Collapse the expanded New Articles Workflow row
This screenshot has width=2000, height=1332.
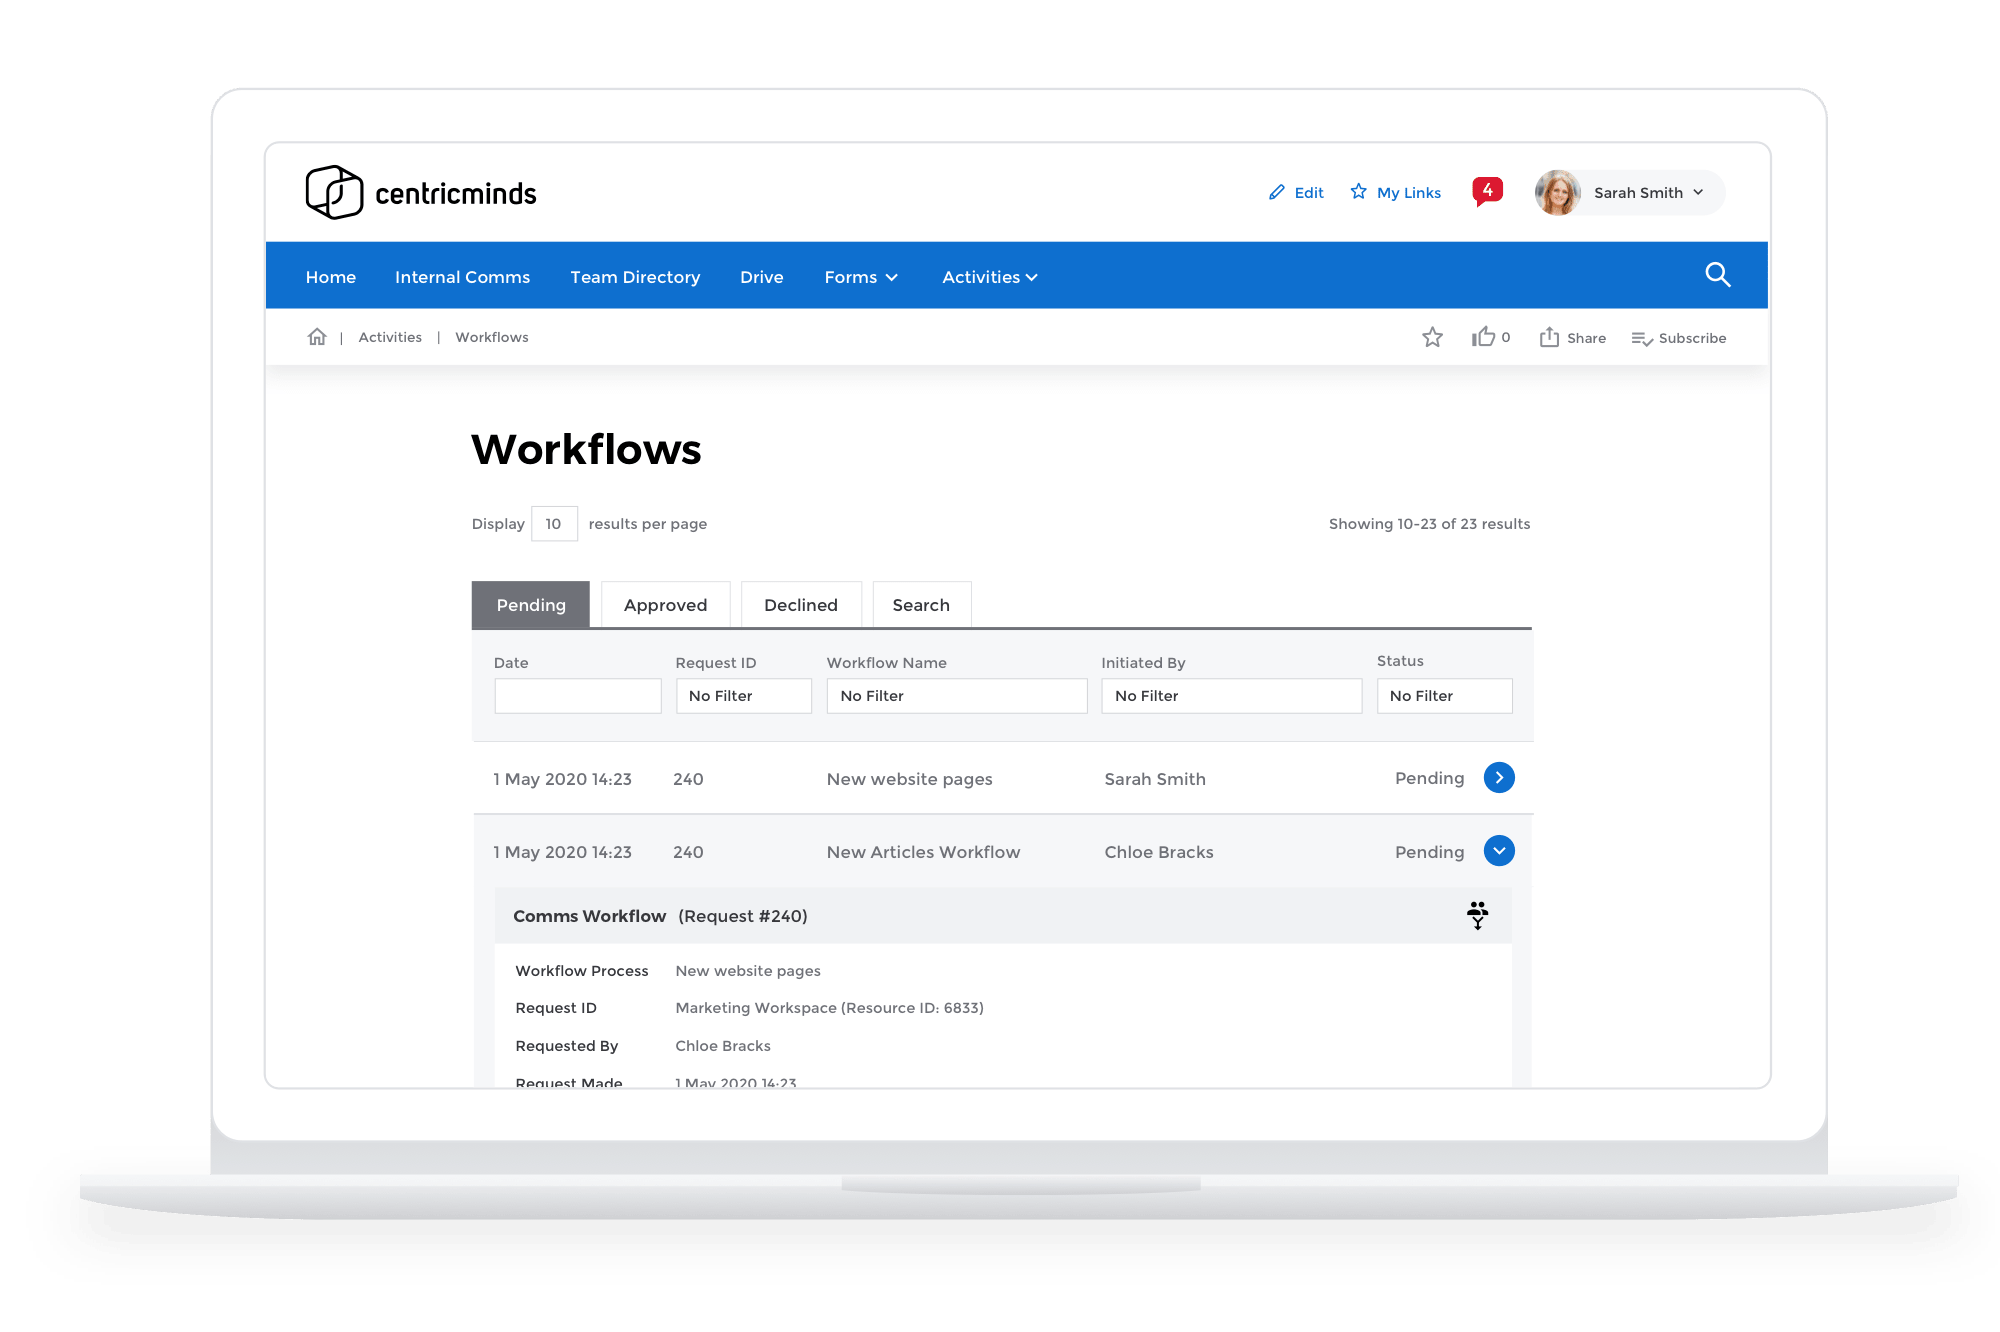(1498, 851)
